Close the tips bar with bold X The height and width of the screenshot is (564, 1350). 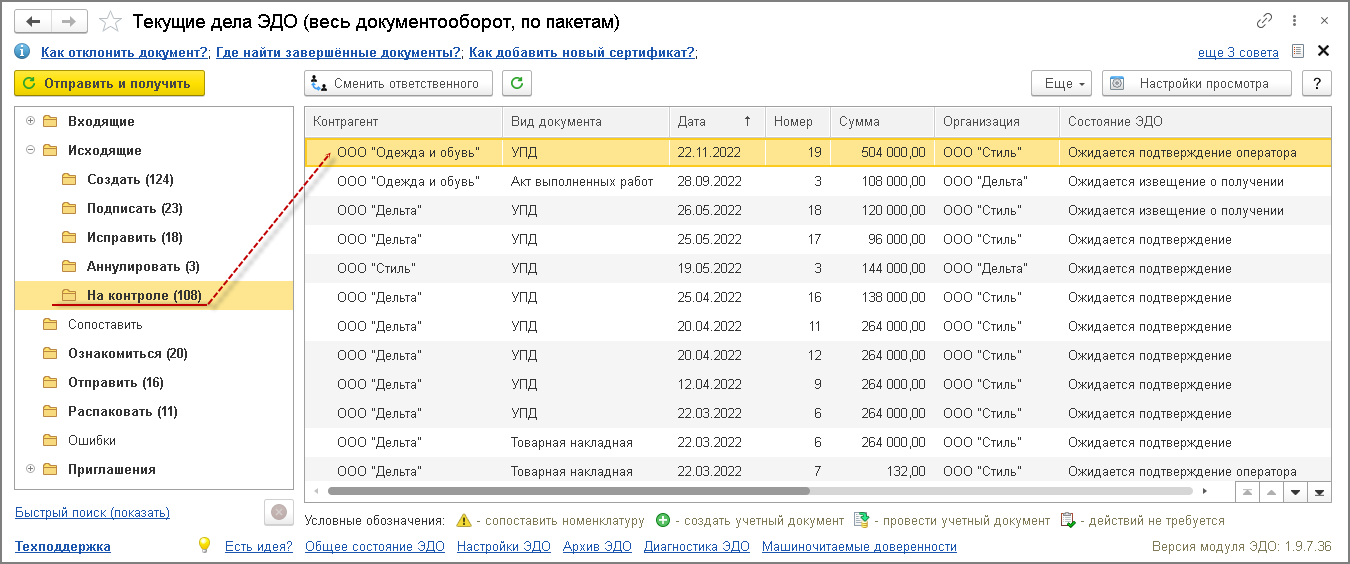pyautogui.click(x=1323, y=51)
